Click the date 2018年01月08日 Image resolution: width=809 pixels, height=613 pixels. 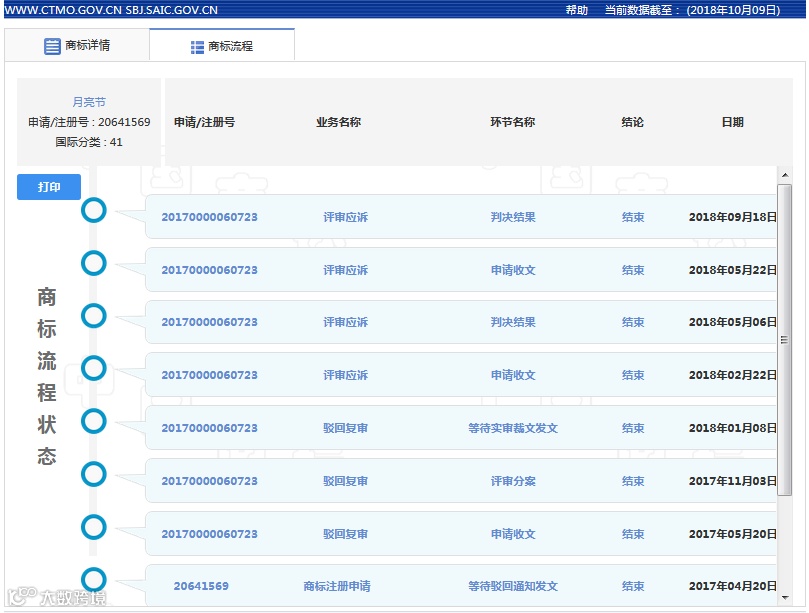tap(733, 428)
